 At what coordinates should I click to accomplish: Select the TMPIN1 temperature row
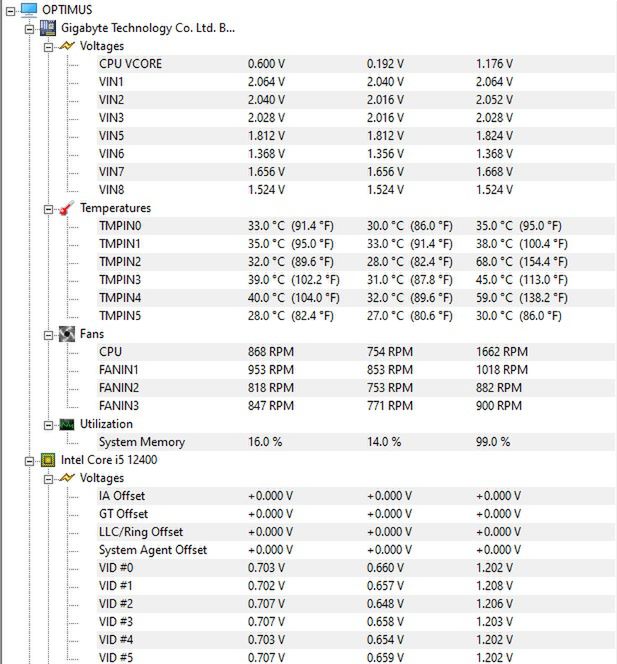click(356, 244)
